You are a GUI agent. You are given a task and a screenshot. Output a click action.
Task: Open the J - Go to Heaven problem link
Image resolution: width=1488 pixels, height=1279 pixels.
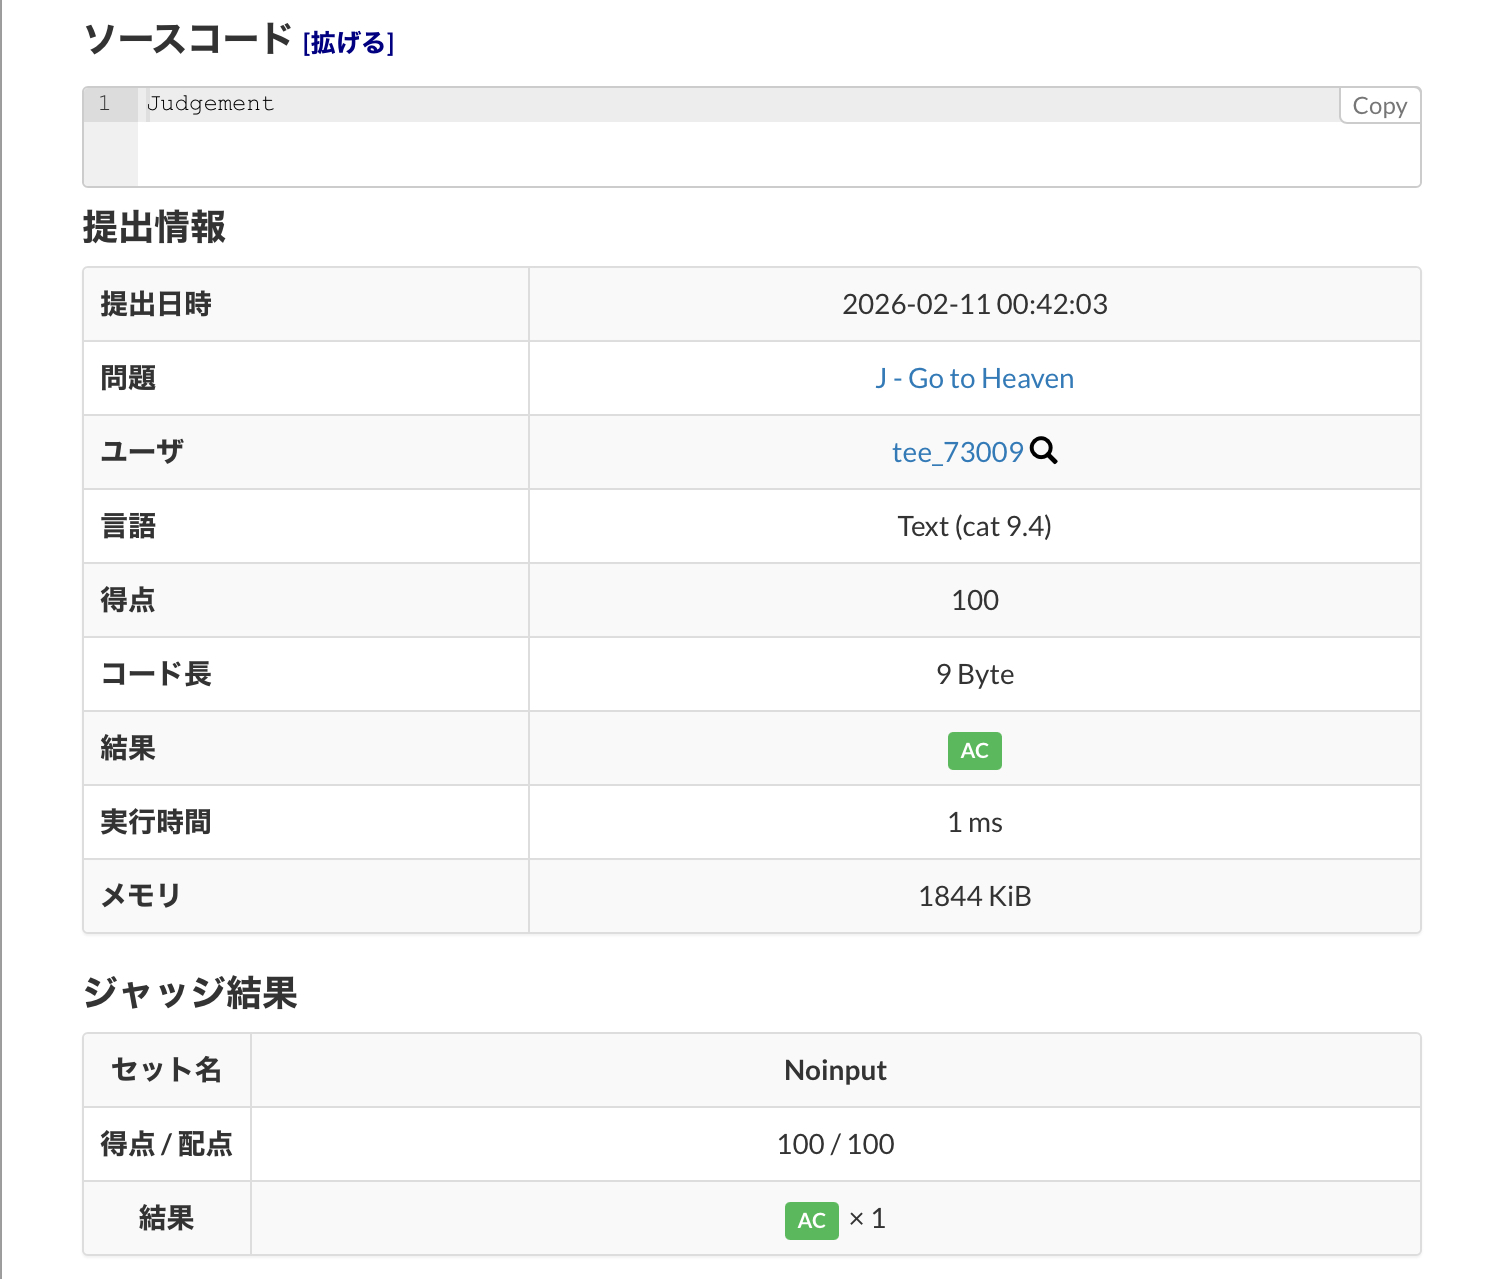pos(974,379)
